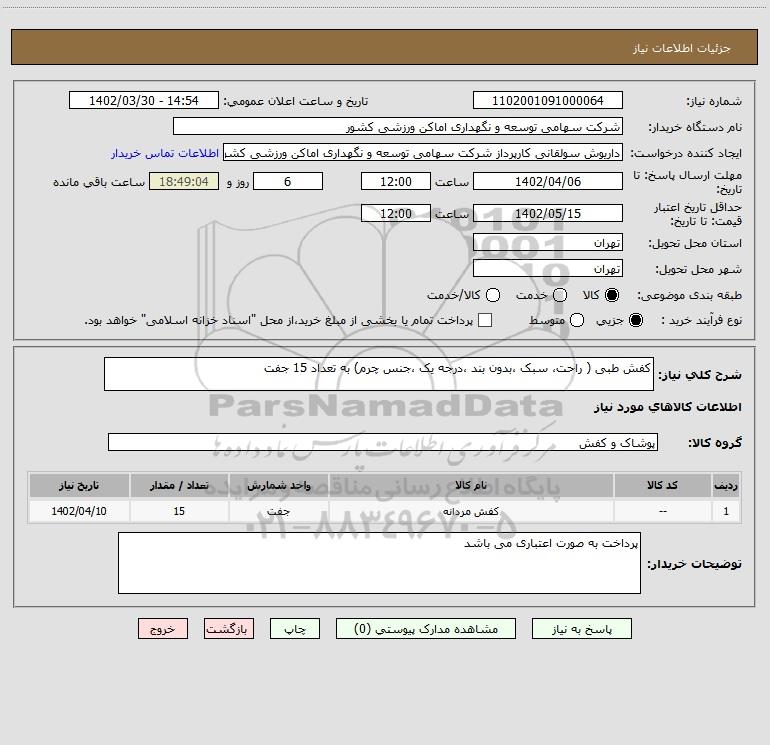Click the price validity date 1402/05/15
Screen dimensions: 770x745
coord(548,213)
